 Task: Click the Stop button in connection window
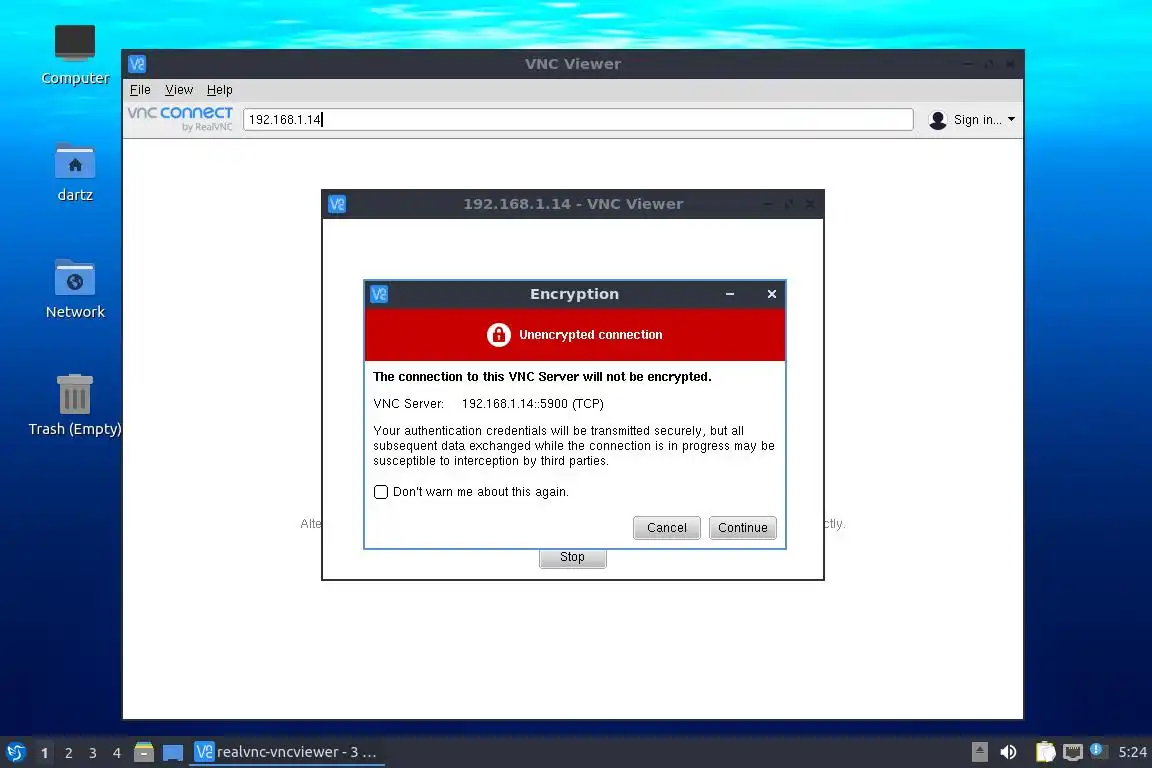(x=572, y=557)
